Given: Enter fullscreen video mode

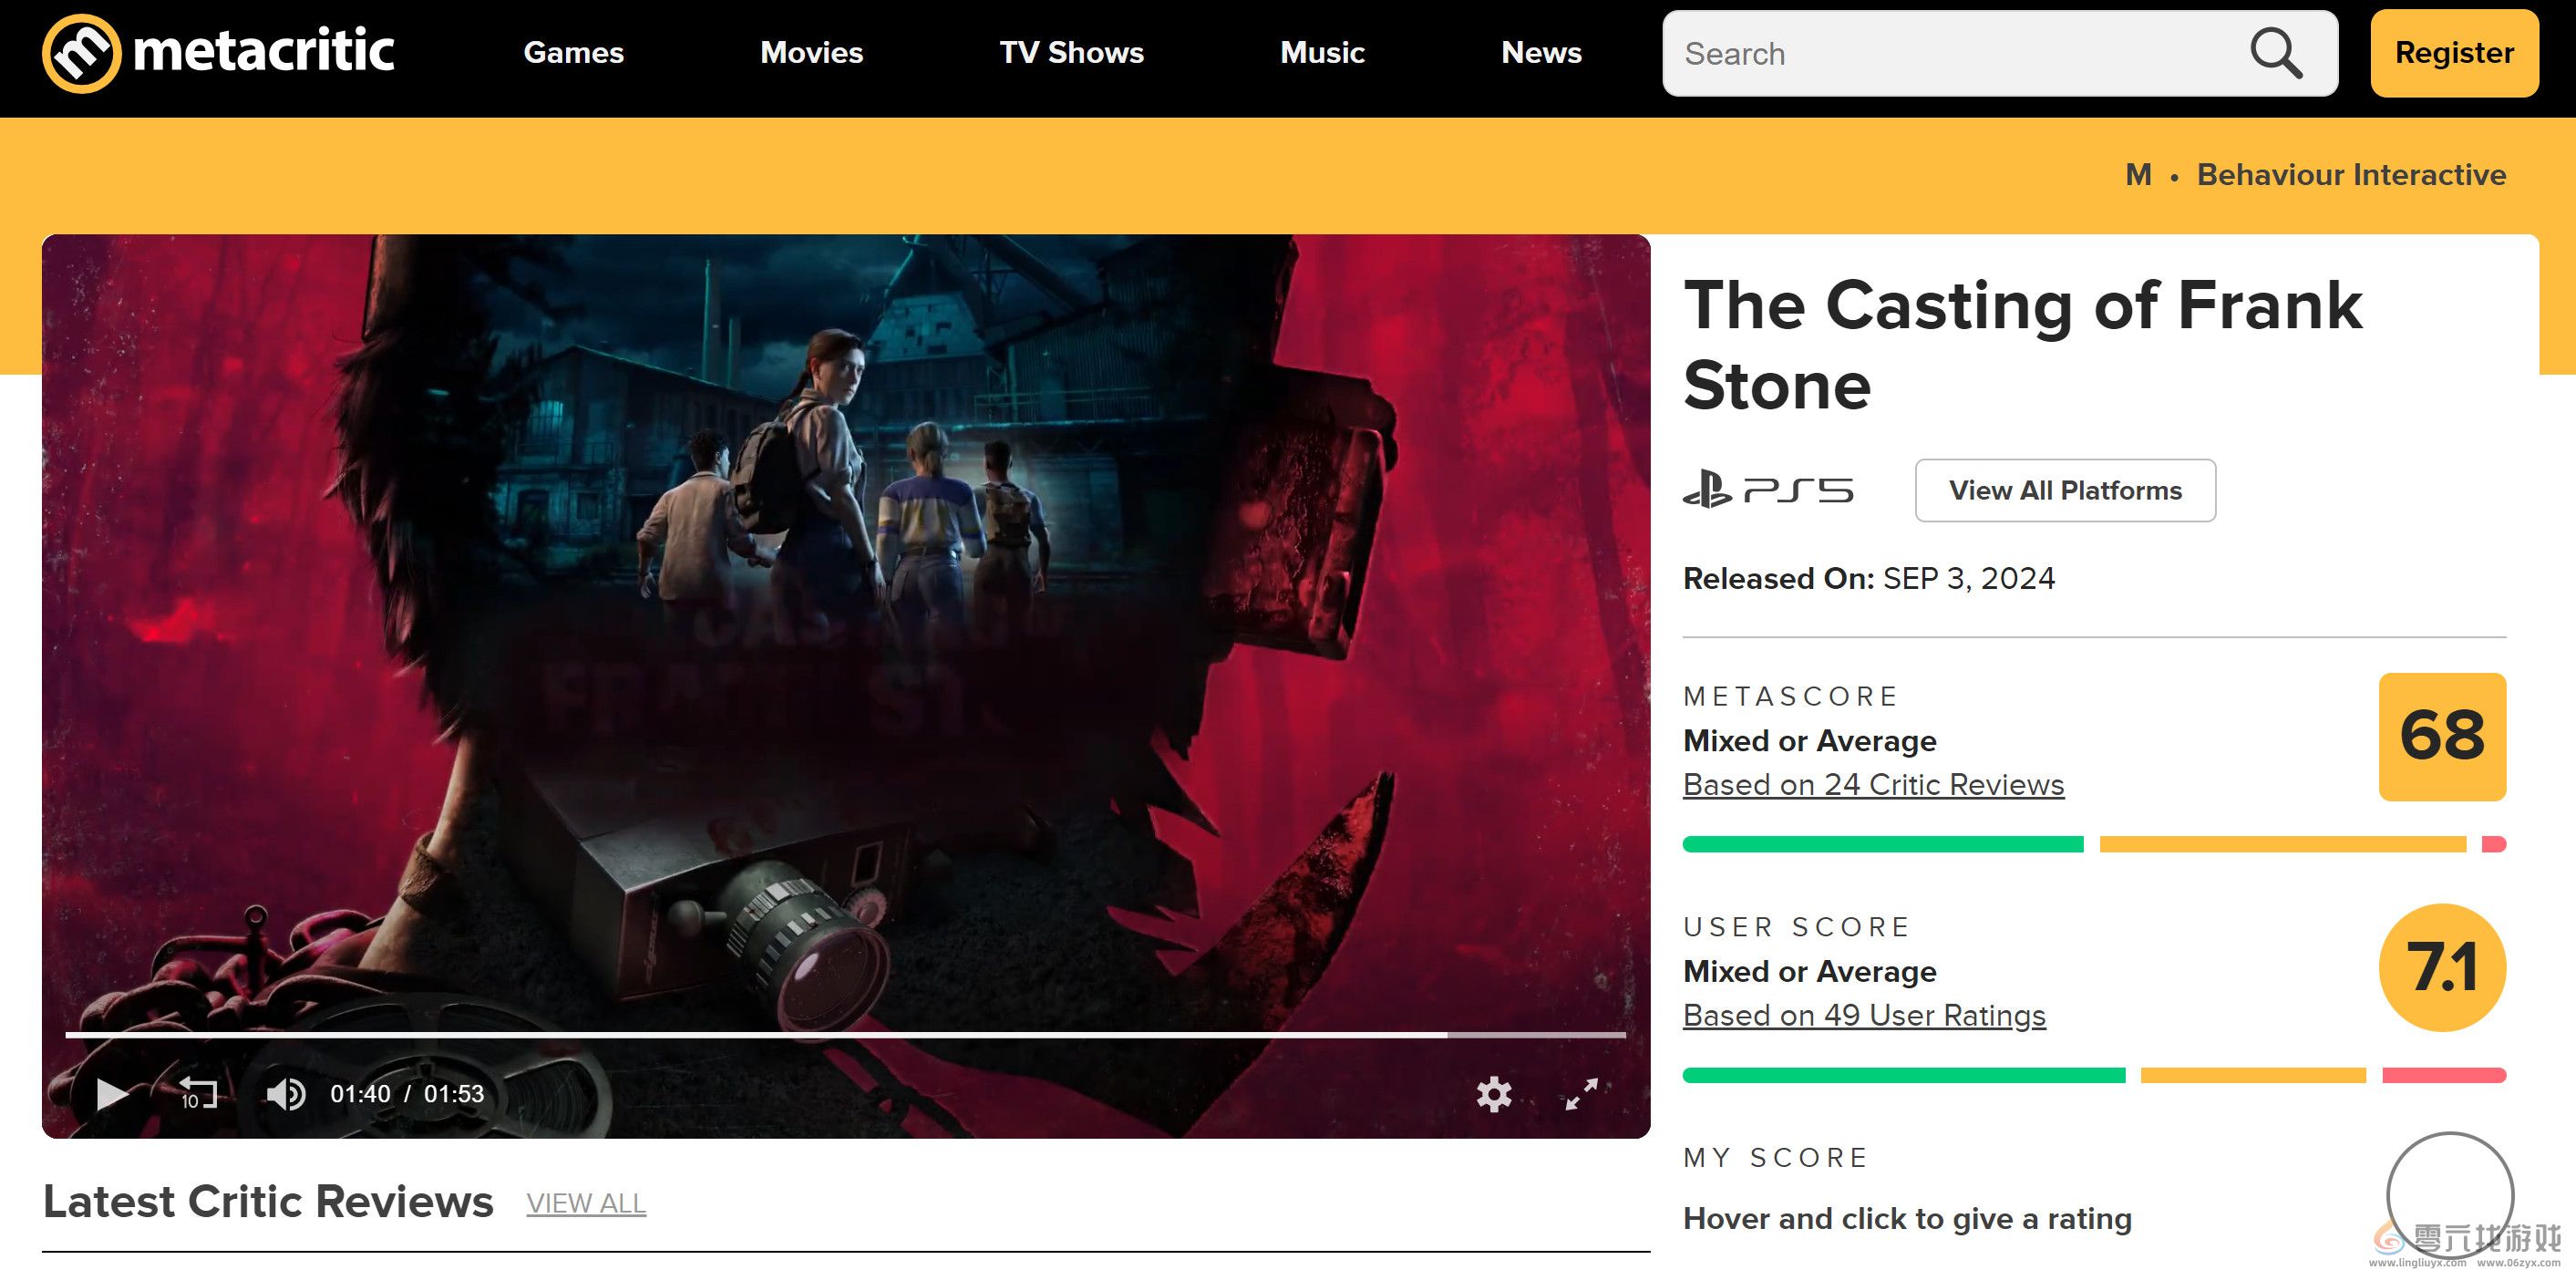Looking at the screenshot, I should coord(1581,1094).
